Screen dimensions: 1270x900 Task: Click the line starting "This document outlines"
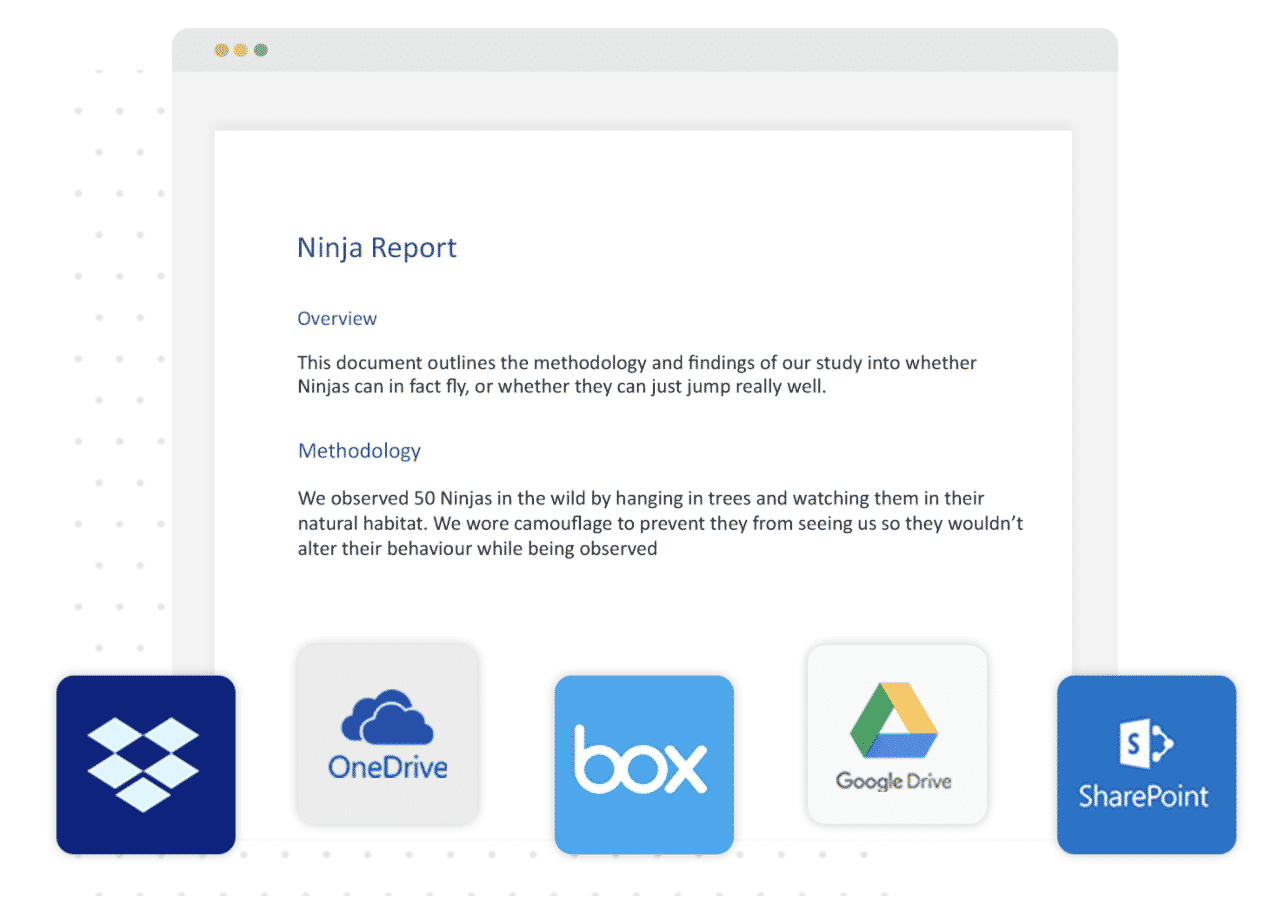click(637, 362)
